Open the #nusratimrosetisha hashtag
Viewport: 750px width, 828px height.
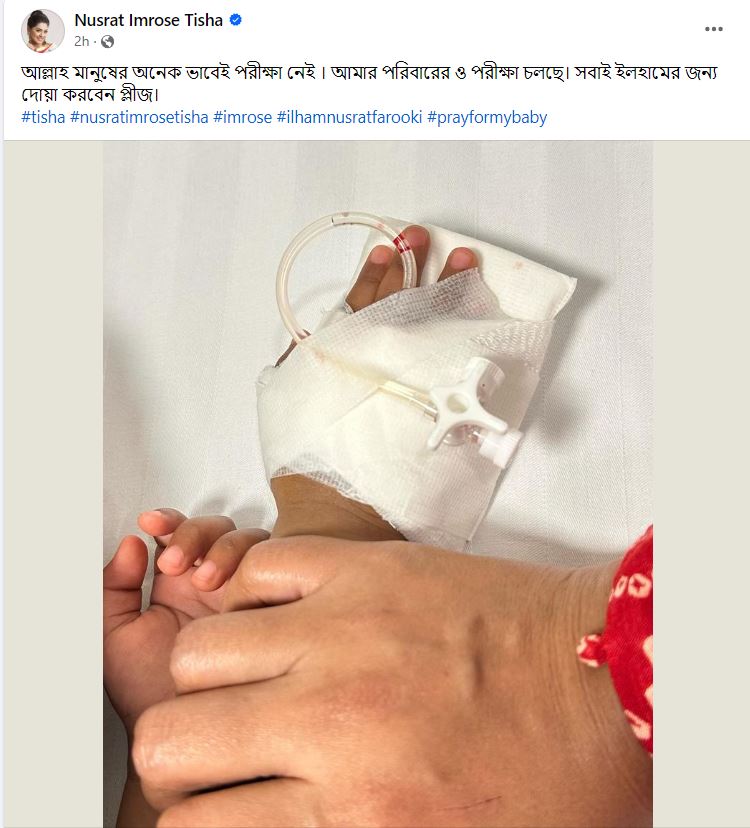139,117
